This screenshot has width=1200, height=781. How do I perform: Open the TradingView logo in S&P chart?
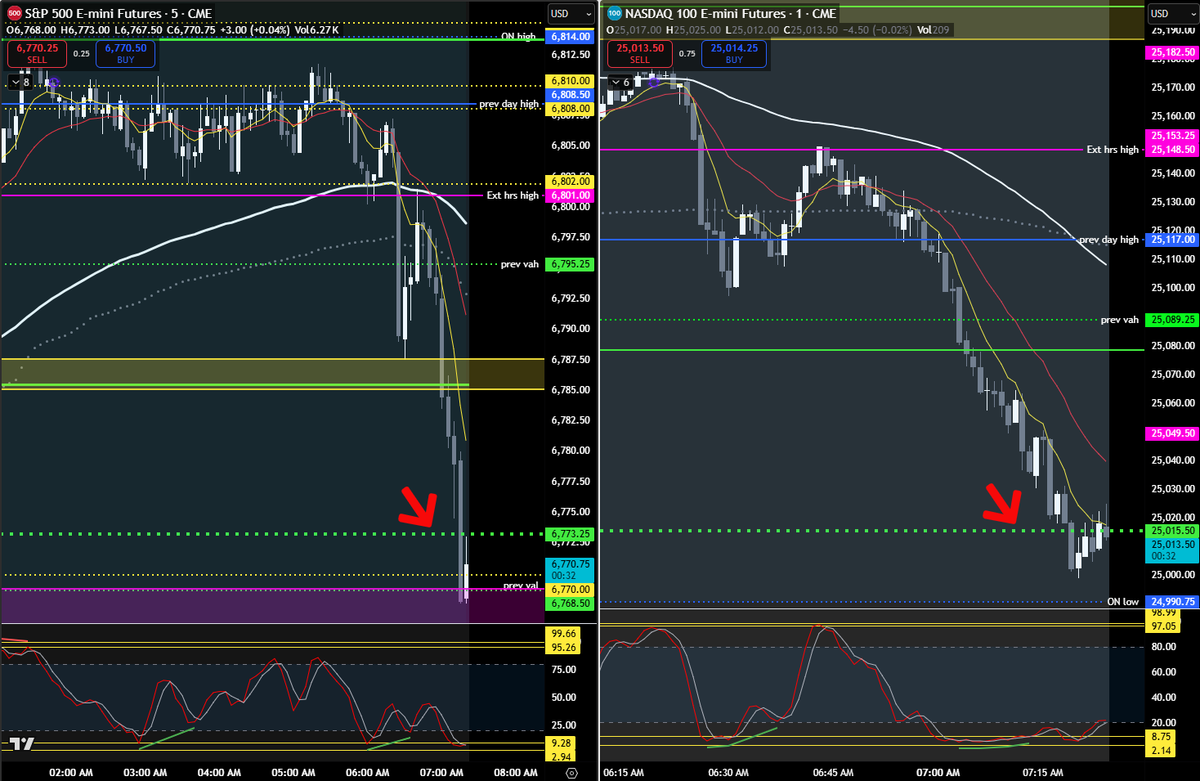(x=22, y=745)
